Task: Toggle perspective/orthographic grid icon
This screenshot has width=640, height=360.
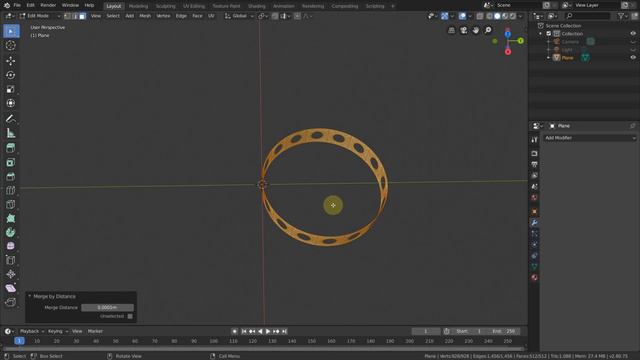Action: click(451, 30)
